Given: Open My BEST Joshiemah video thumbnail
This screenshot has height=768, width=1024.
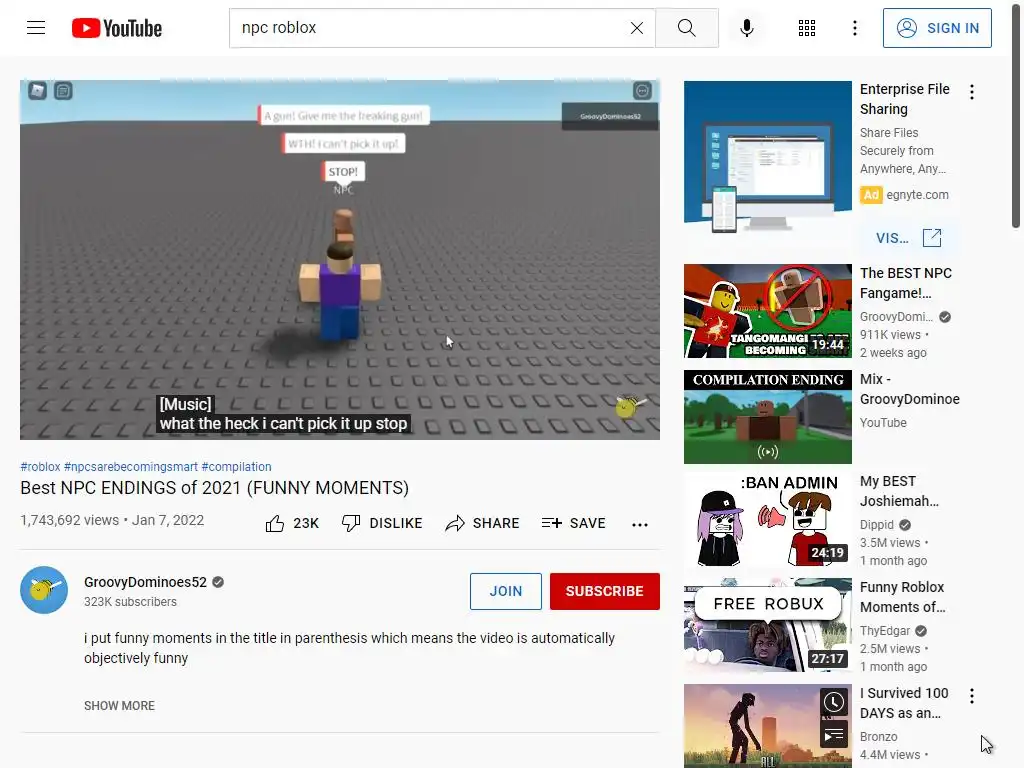Looking at the screenshot, I should (767, 521).
